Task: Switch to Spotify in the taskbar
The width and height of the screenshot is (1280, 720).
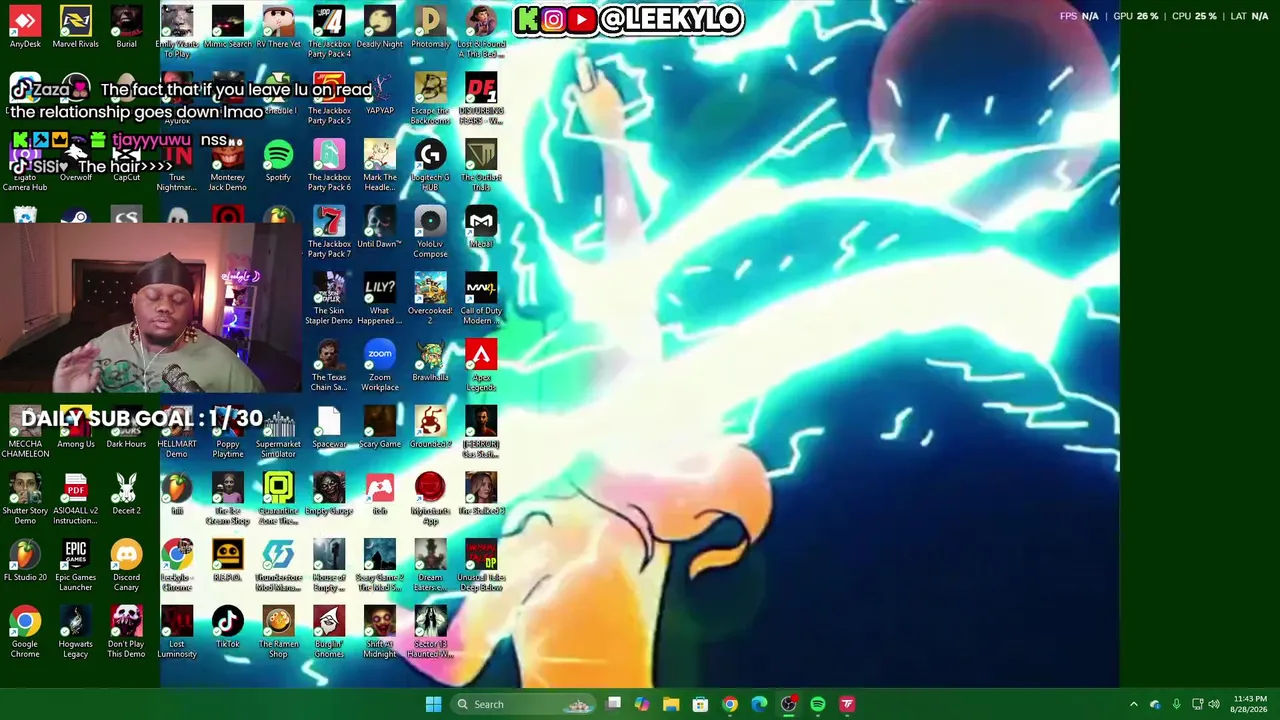Action: (x=818, y=704)
